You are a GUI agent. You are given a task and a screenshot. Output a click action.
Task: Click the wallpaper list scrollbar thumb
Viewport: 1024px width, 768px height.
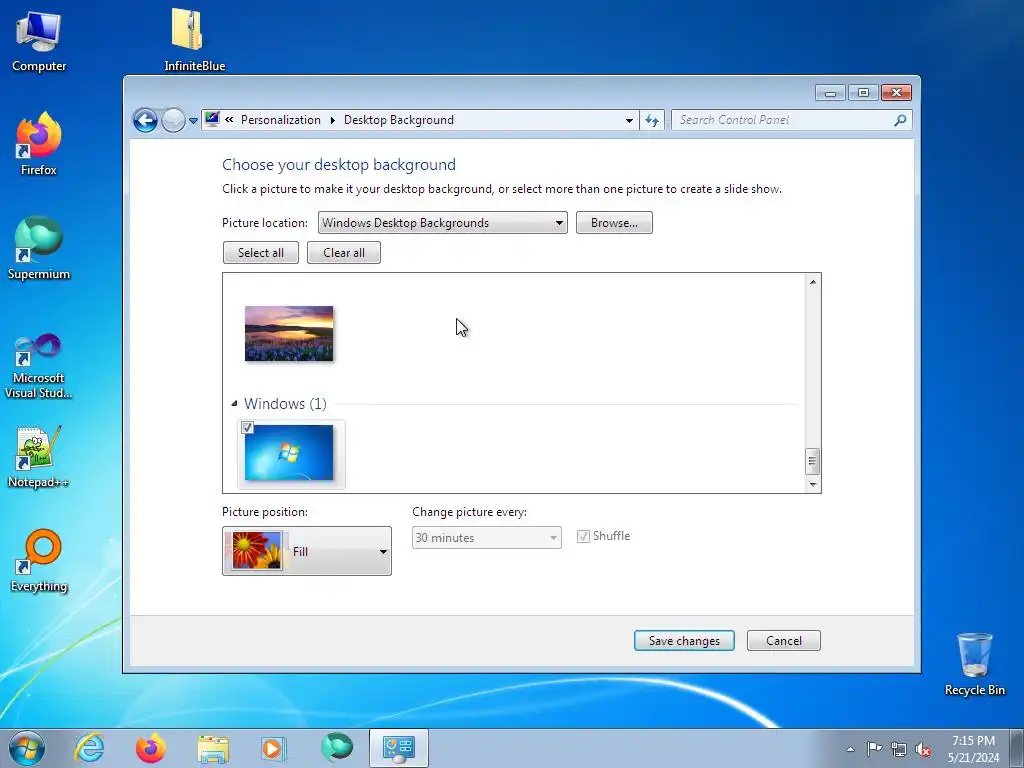coord(812,461)
